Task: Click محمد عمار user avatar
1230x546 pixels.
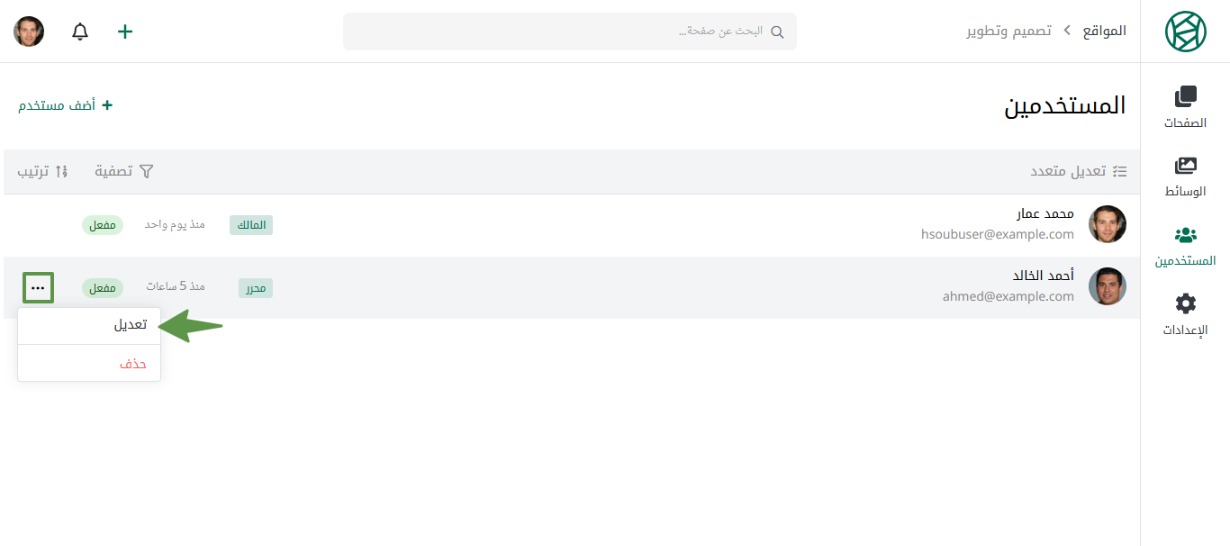Action: click(1107, 225)
